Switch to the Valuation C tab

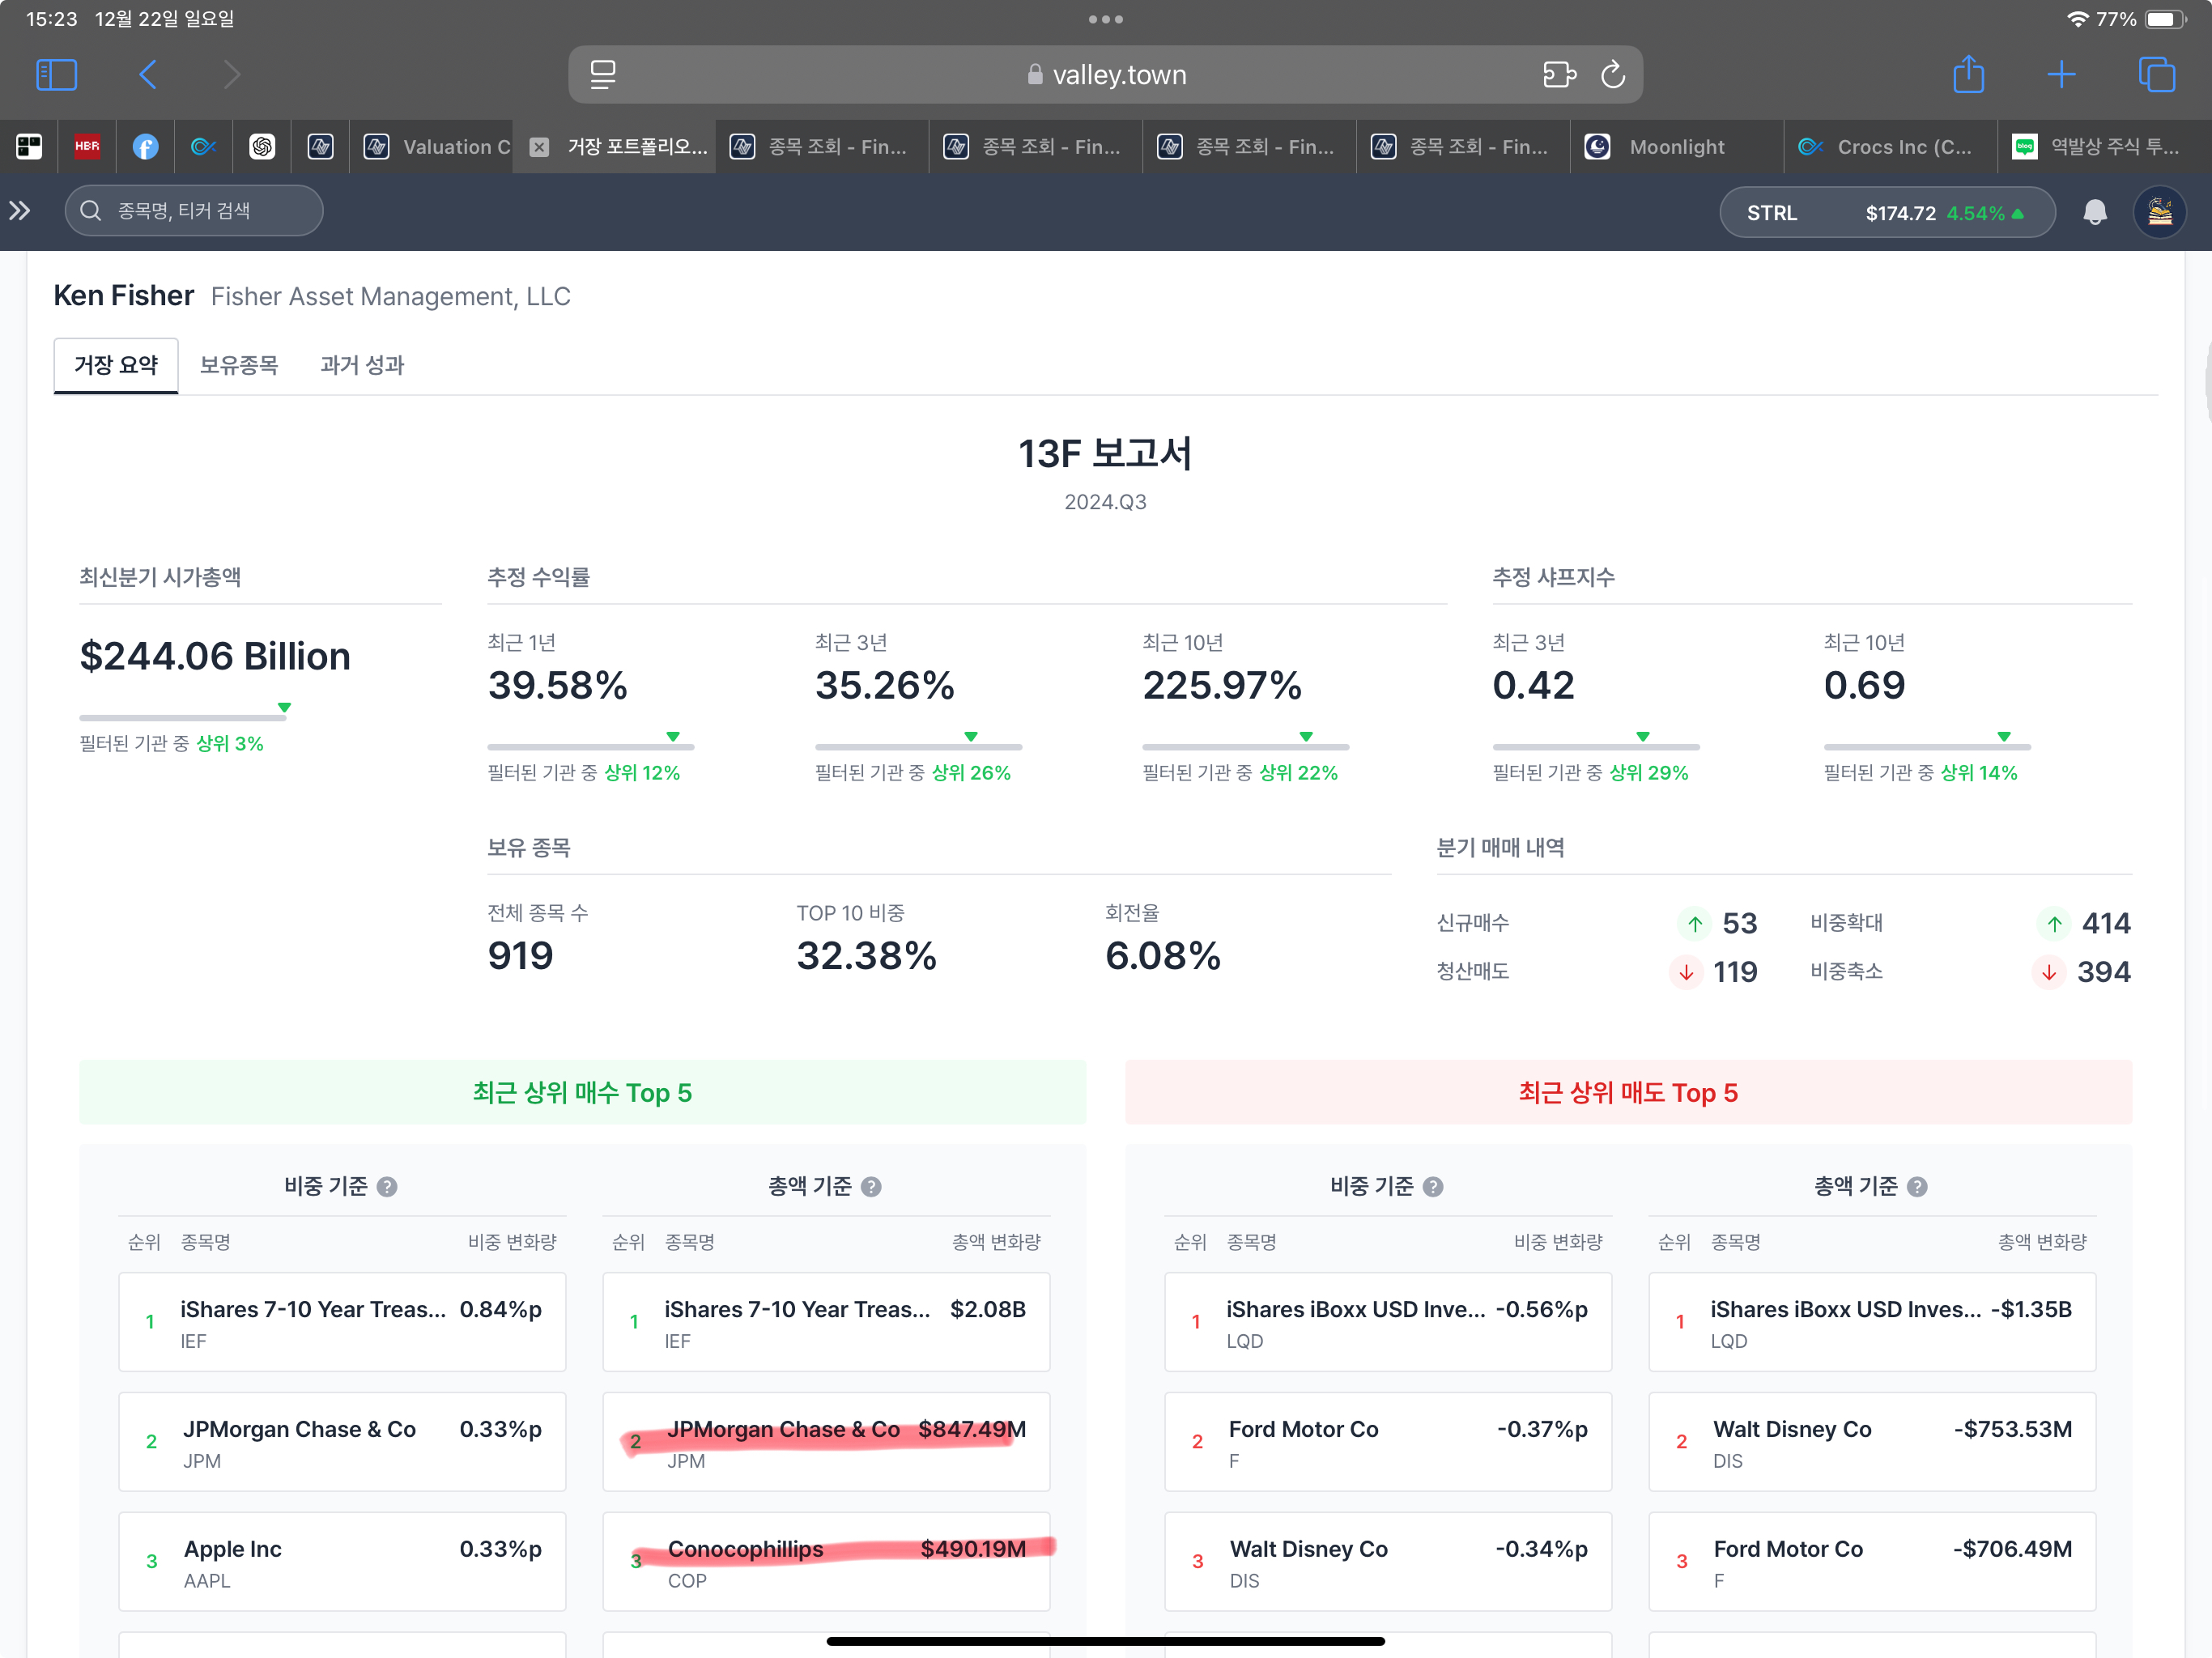(x=432, y=147)
